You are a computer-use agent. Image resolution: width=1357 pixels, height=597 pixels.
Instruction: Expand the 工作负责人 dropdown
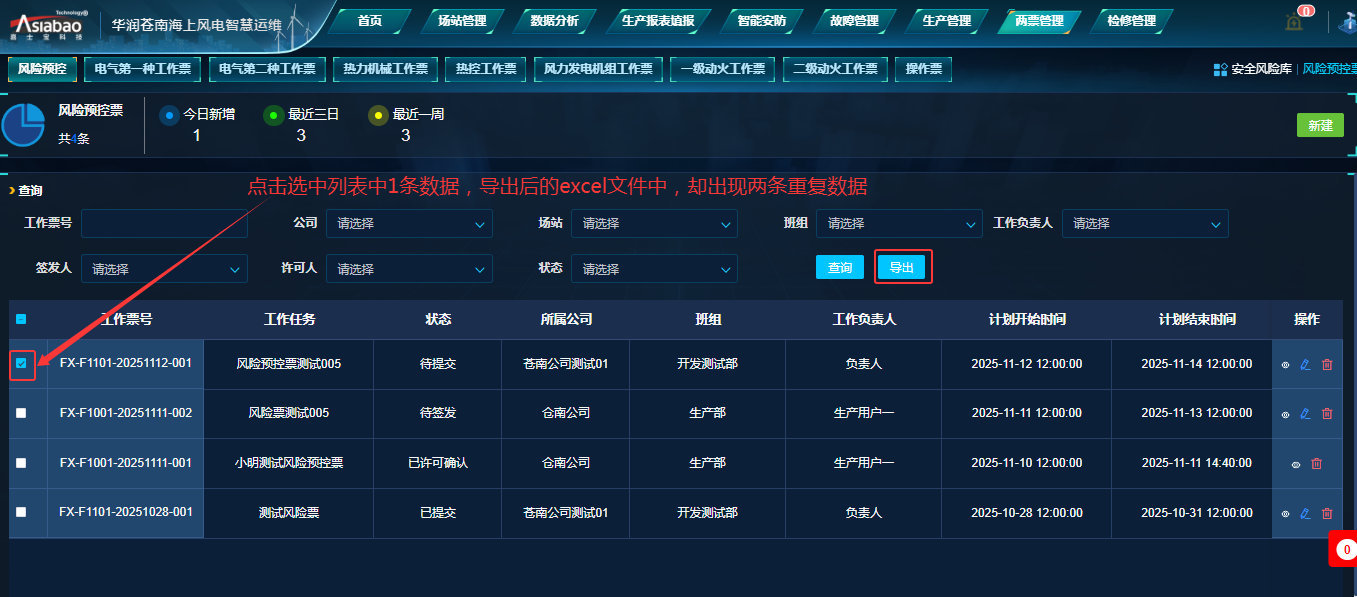[1144, 224]
